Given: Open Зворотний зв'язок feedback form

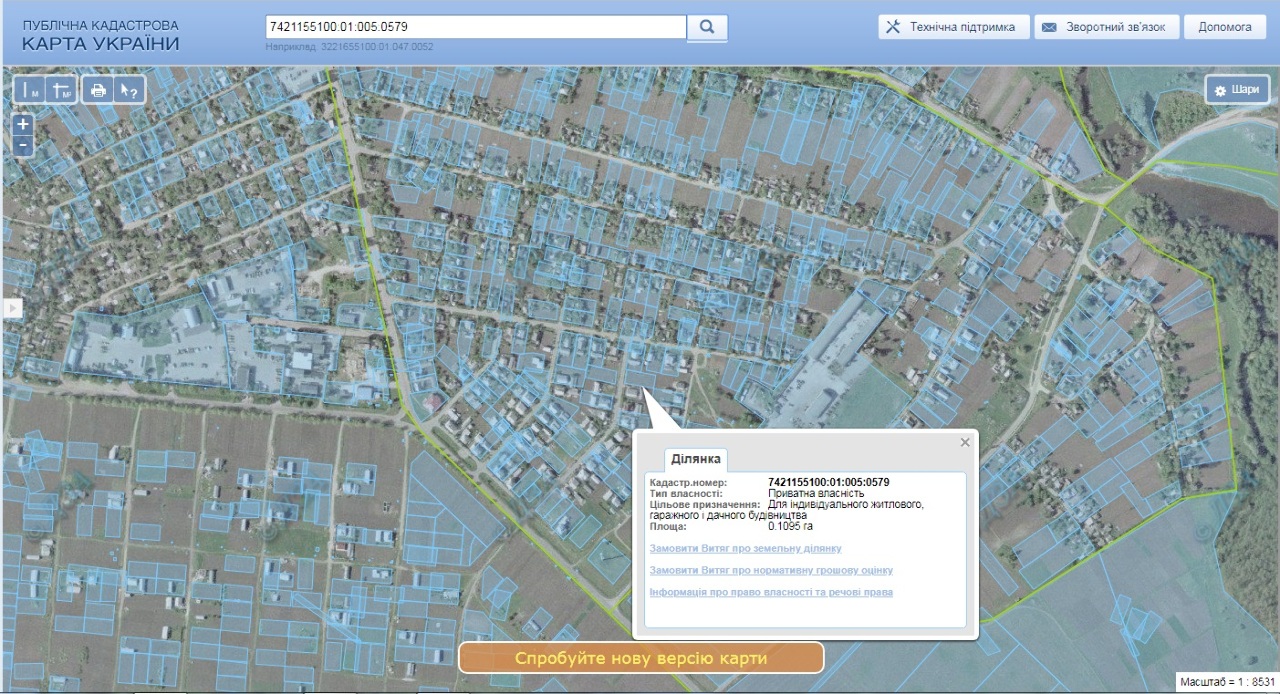Looking at the screenshot, I should [1106, 27].
